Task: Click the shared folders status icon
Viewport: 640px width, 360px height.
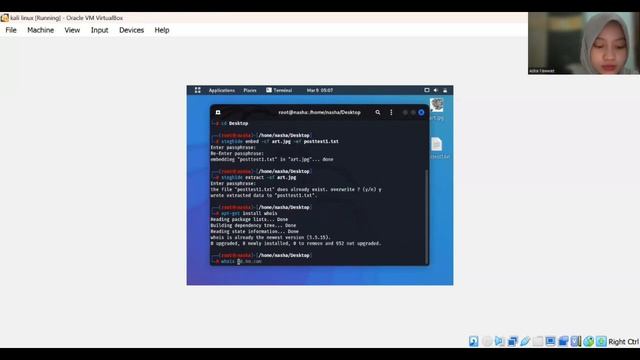Action: coord(538,341)
